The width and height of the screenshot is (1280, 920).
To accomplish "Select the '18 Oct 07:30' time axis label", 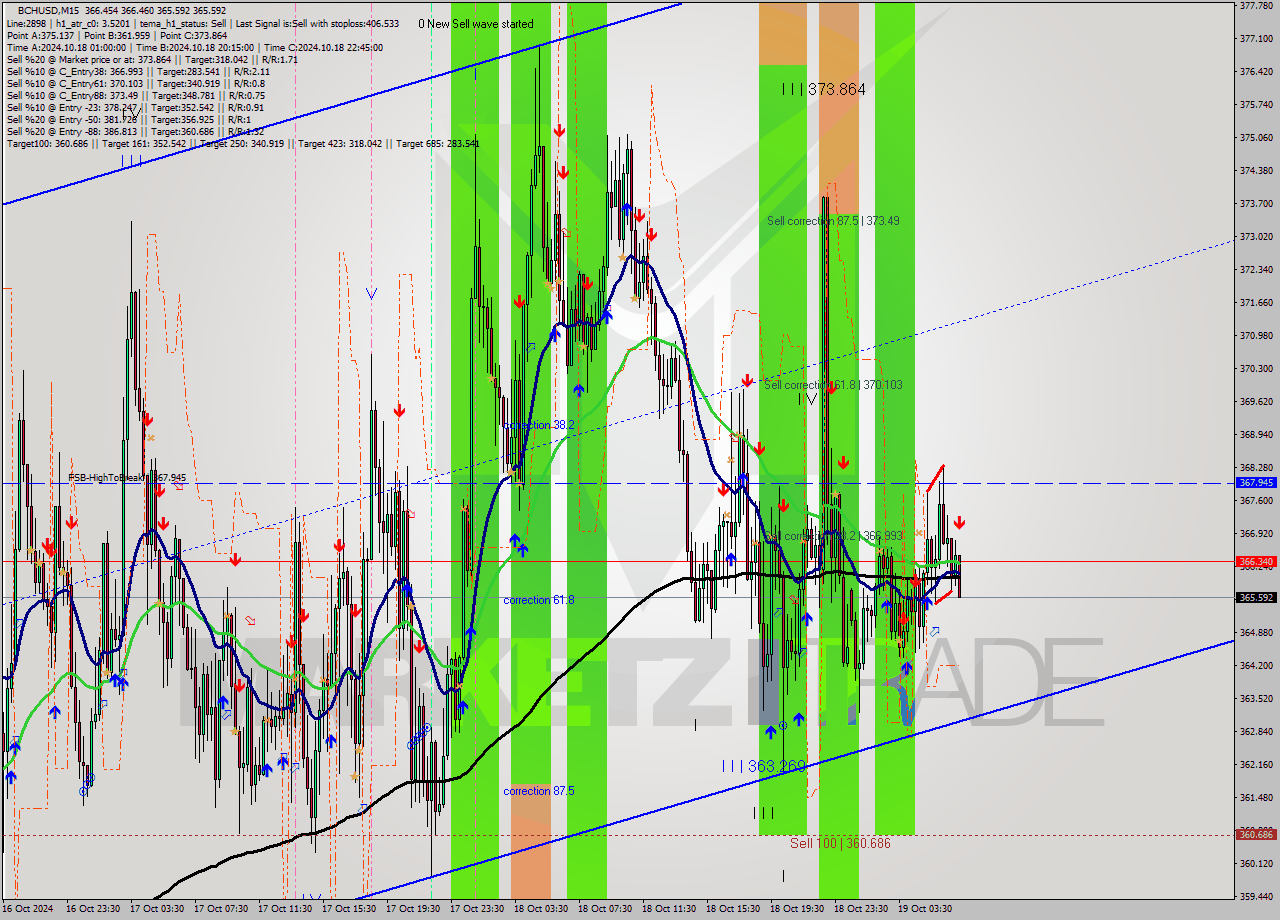I will 605,909.
